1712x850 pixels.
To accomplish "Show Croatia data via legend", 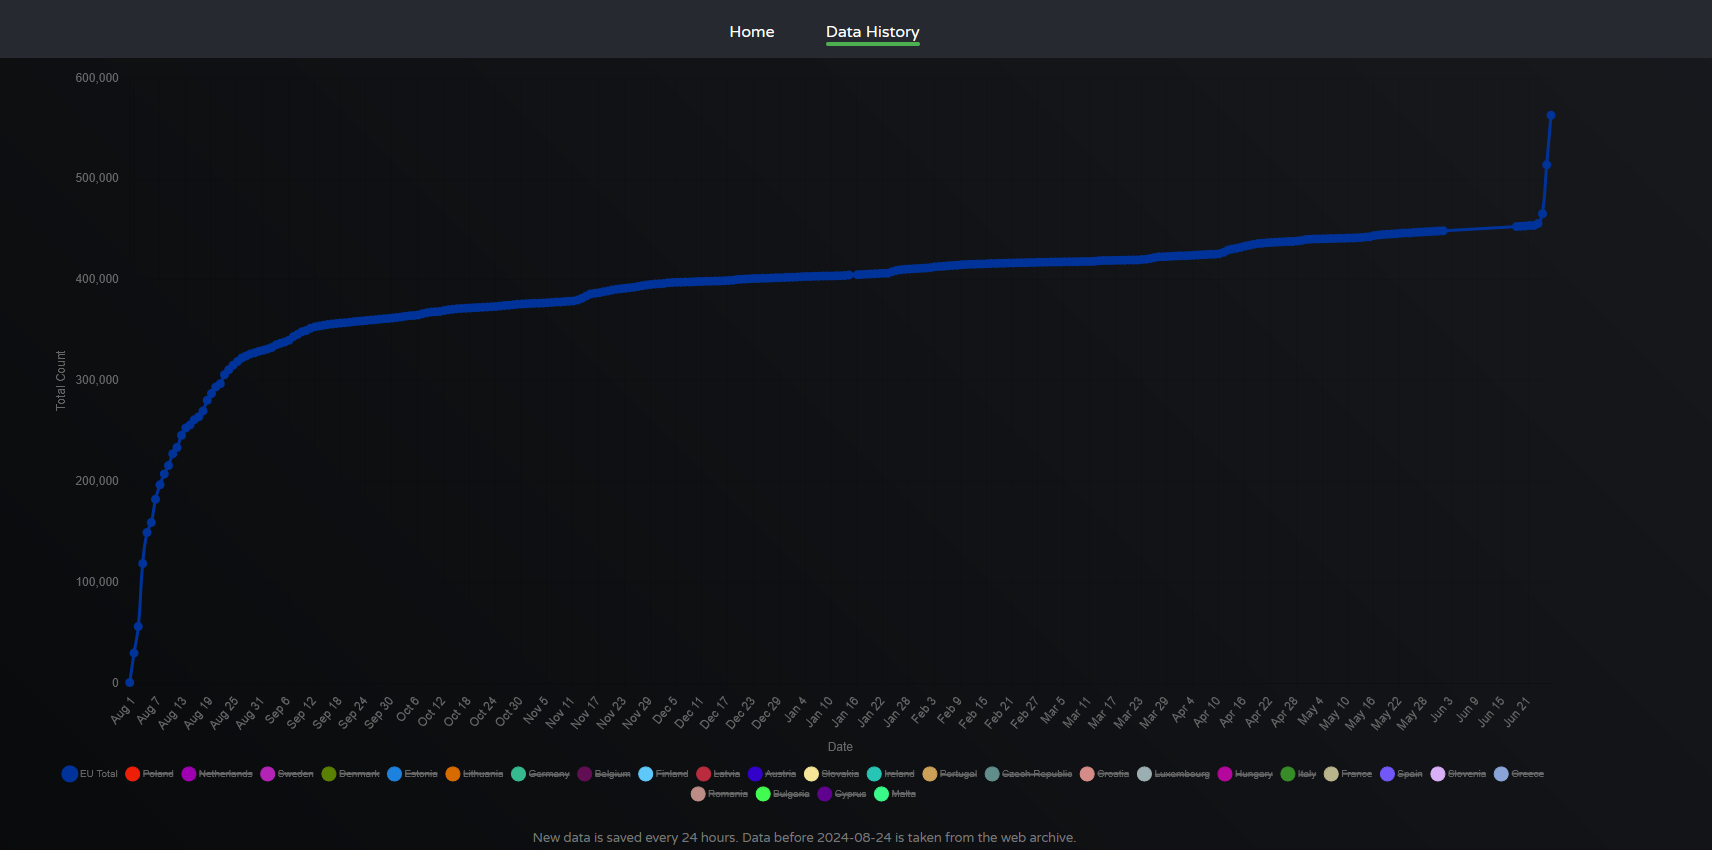I will coord(1104,774).
